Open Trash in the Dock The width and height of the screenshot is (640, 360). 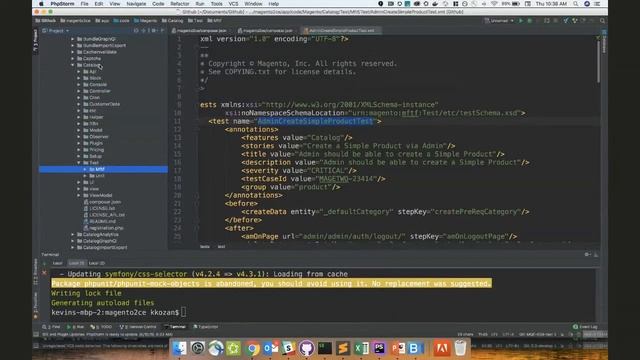460,348
